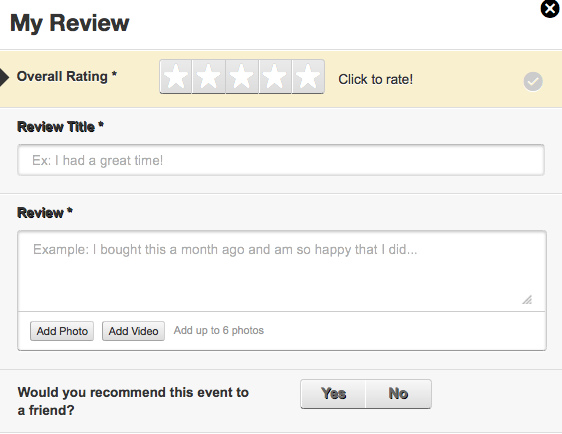Pick the fifth star rating

308,76
